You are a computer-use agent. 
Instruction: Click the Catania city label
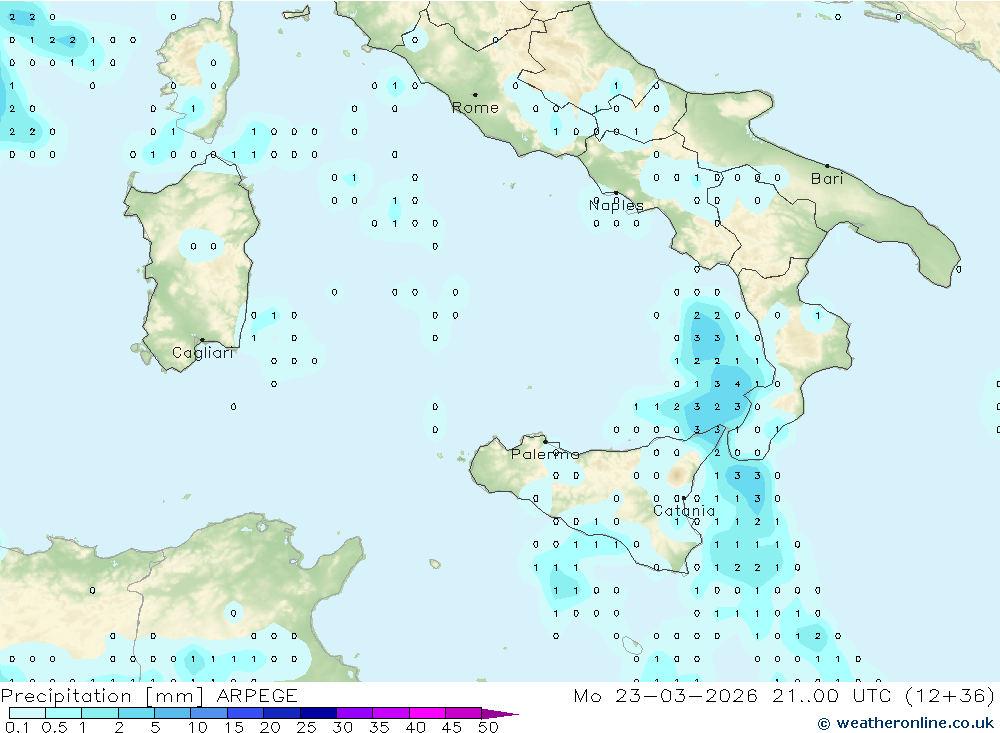pos(684,511)
